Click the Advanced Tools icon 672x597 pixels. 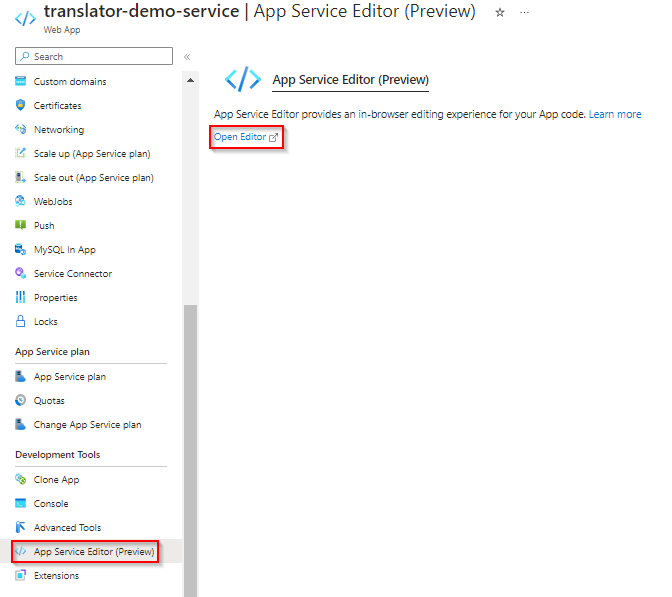(x=21, y=527)
